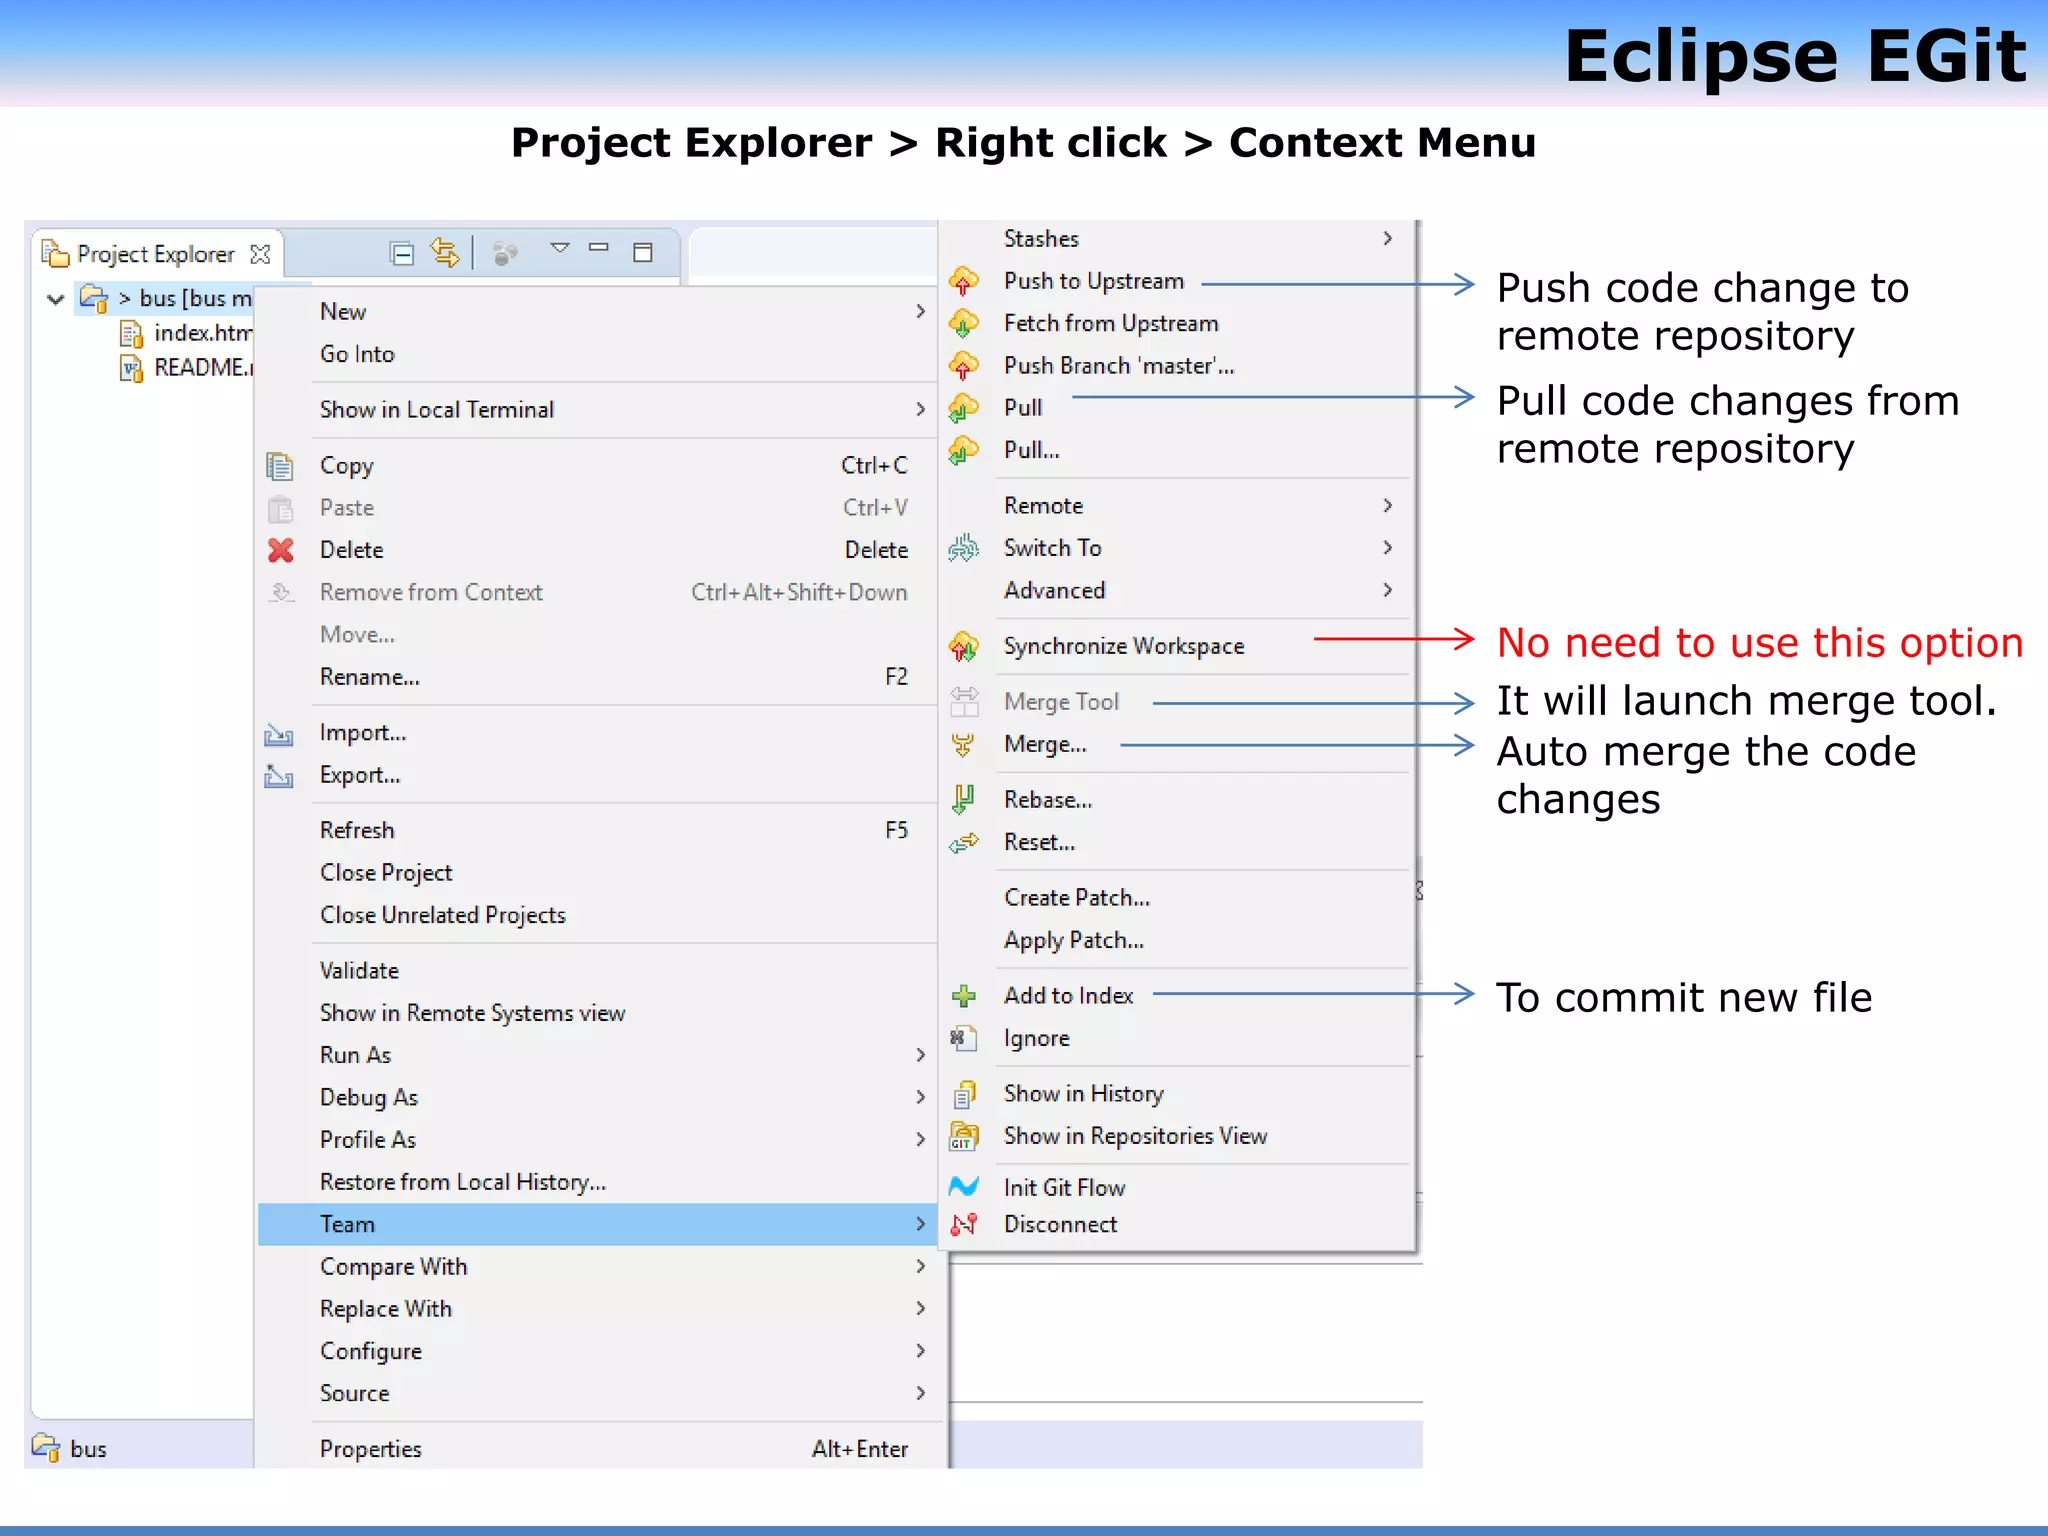The height and width of the screenshot is (1536, 2048).
Task: Close the Project Explorer tab
Action: 260,254
